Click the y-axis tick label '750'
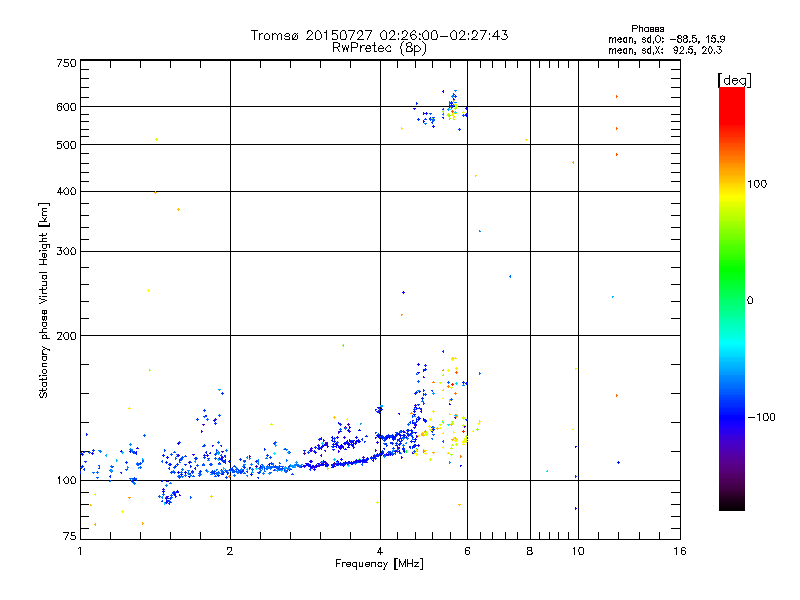The height and width of the screenshot is (600, 800). (66, 63)
